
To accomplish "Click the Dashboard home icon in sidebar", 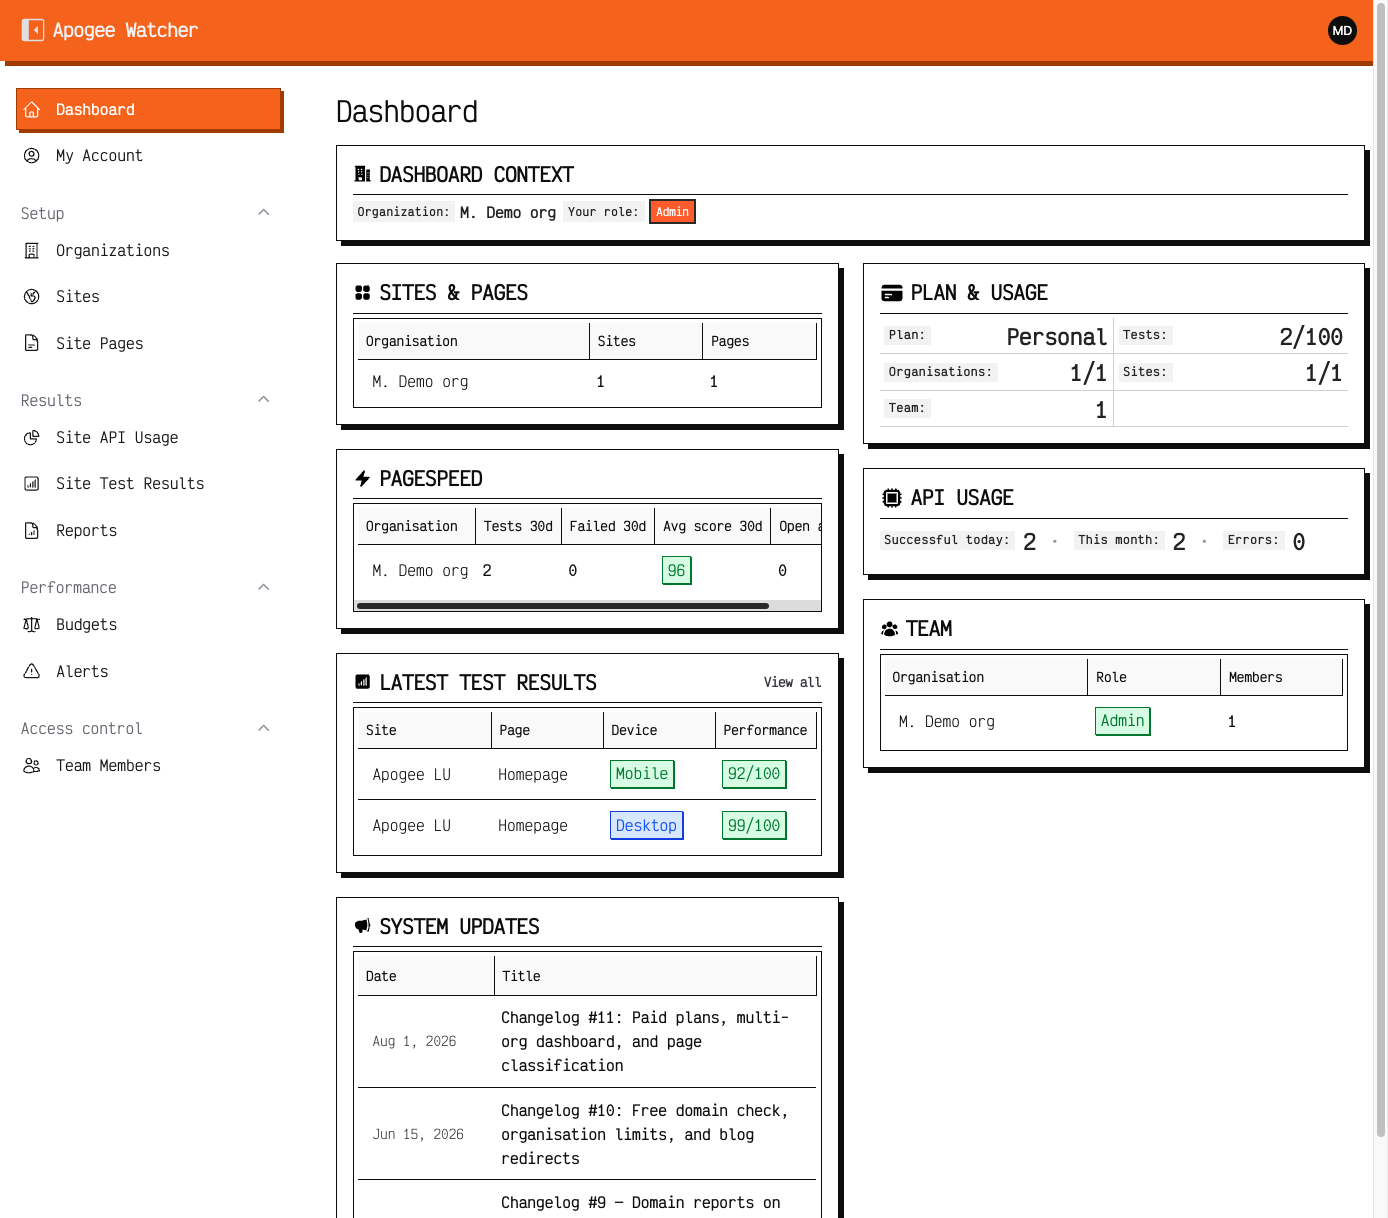I will (x=32, y=110).
